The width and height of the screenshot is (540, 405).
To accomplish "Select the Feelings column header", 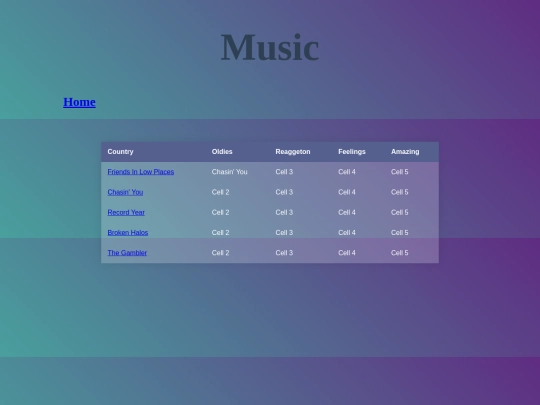I will (x=352, y=152).
